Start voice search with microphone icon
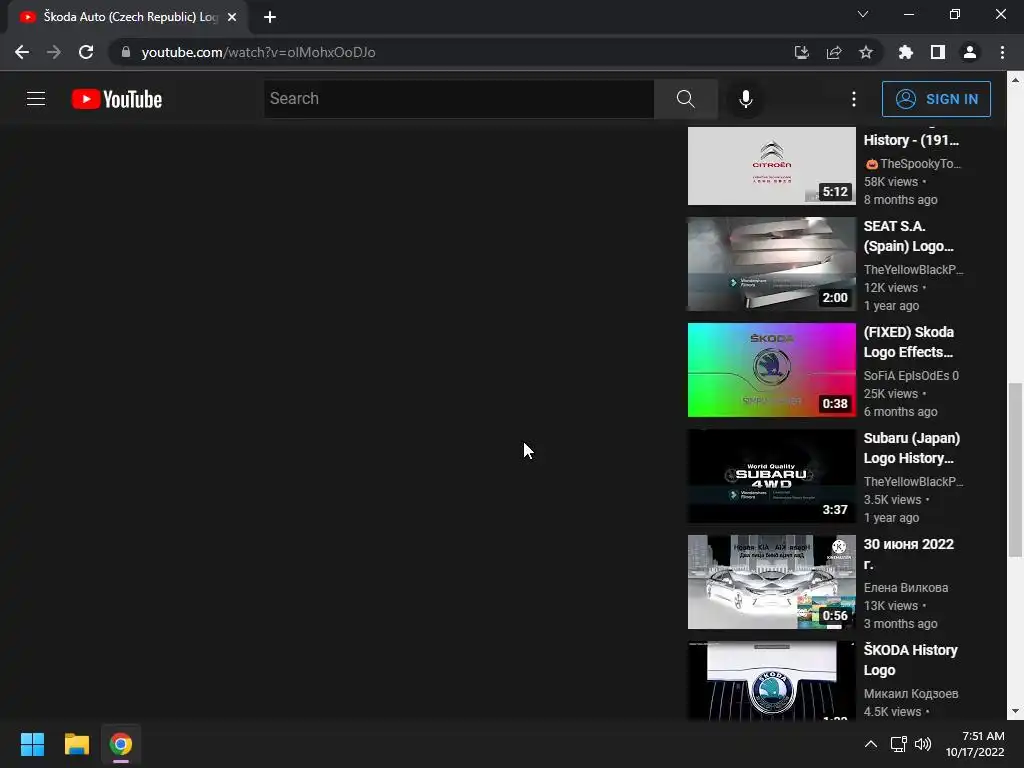 (x=745, y=99)
